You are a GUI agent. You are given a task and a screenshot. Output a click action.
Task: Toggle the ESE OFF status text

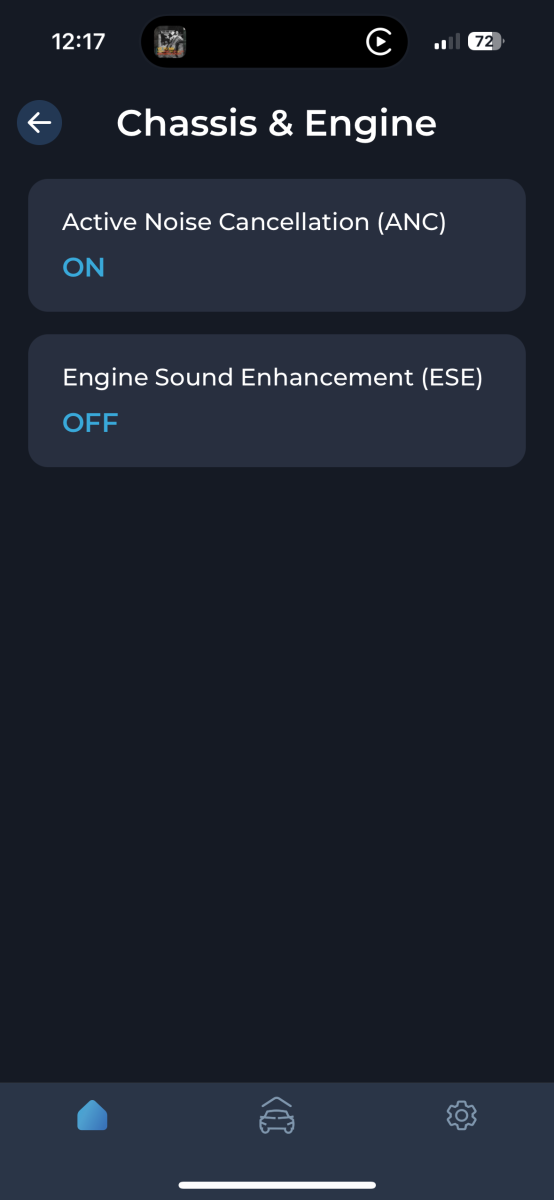click(90, 423)
